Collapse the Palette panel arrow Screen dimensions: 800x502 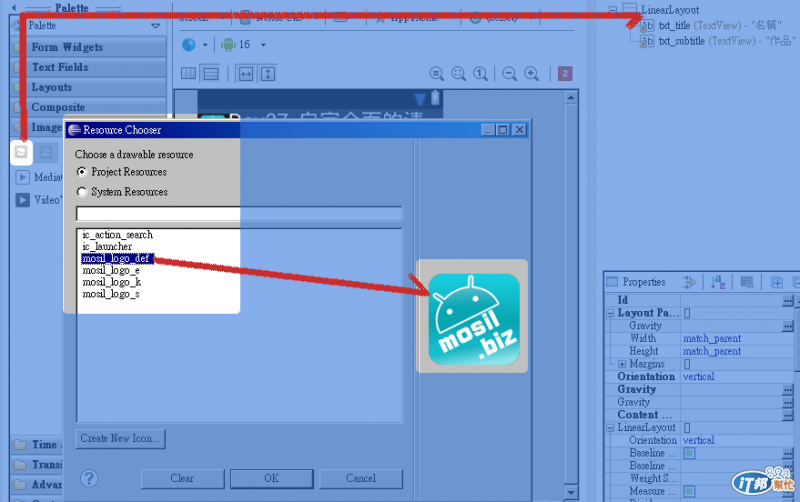click(x=14, y=7)
